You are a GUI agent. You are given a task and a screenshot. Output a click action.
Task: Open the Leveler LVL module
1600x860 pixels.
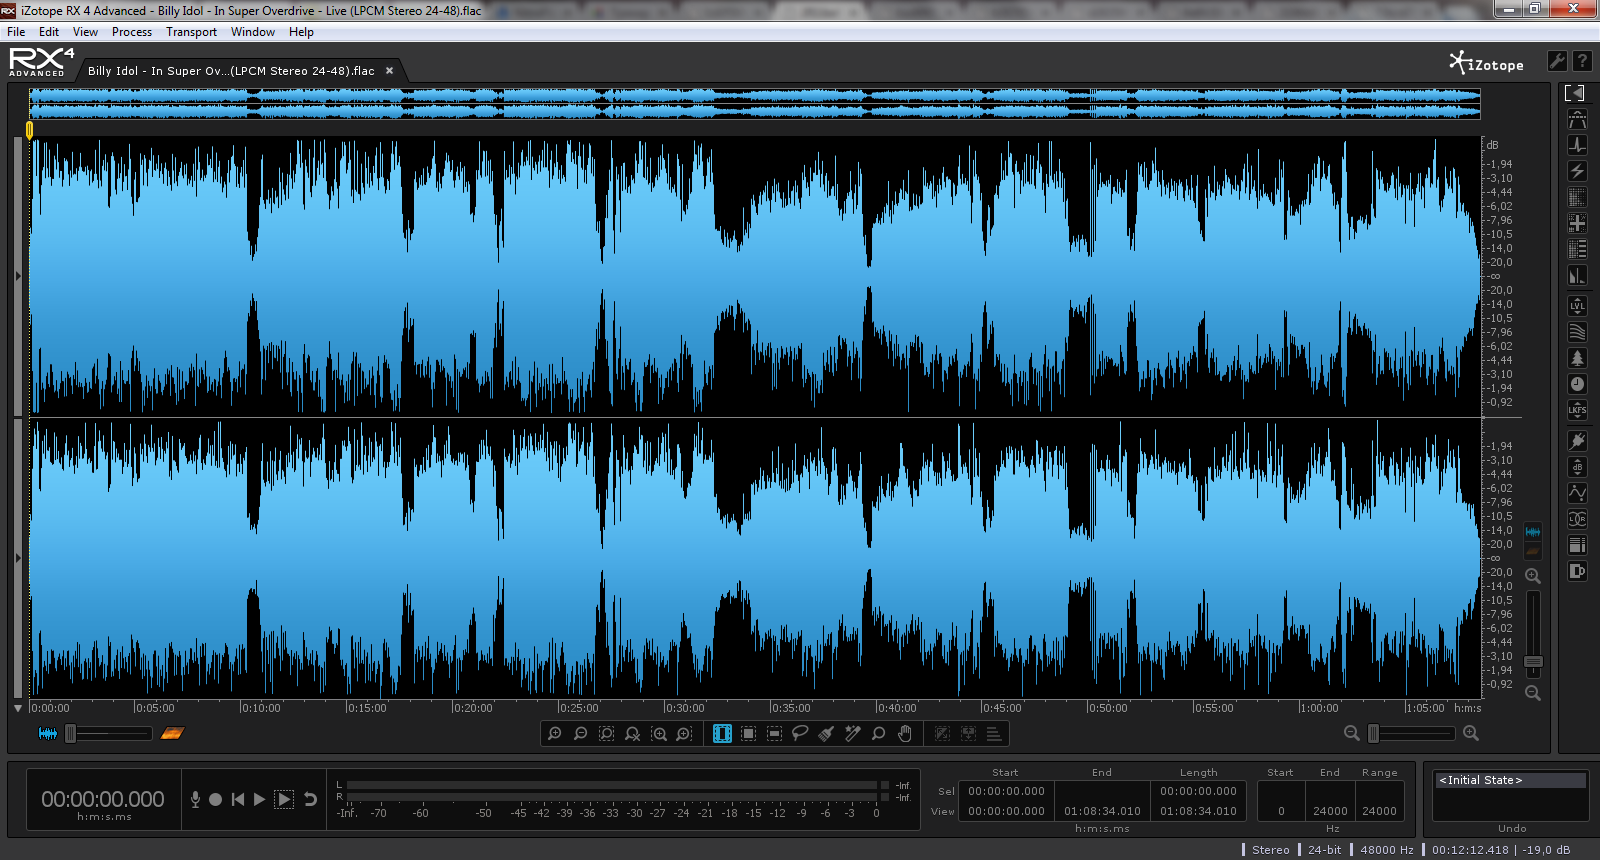point(1577,306)
